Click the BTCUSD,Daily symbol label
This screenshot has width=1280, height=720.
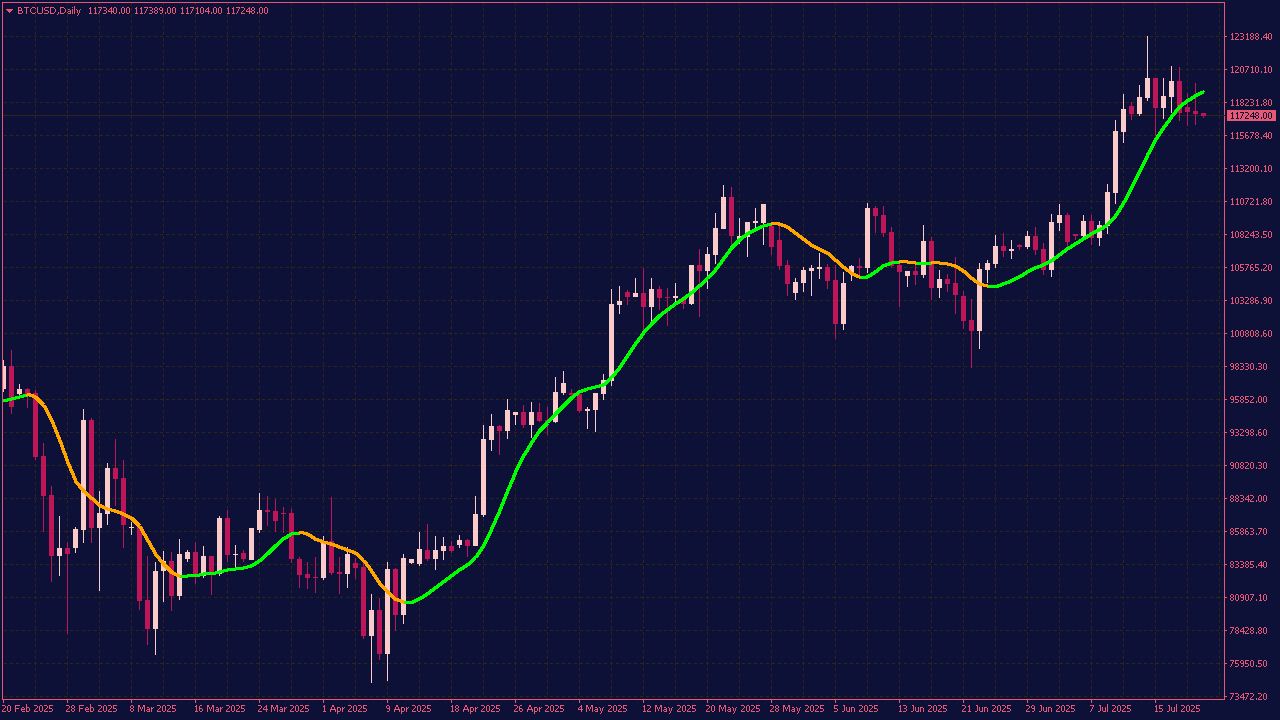pos(50,10)
